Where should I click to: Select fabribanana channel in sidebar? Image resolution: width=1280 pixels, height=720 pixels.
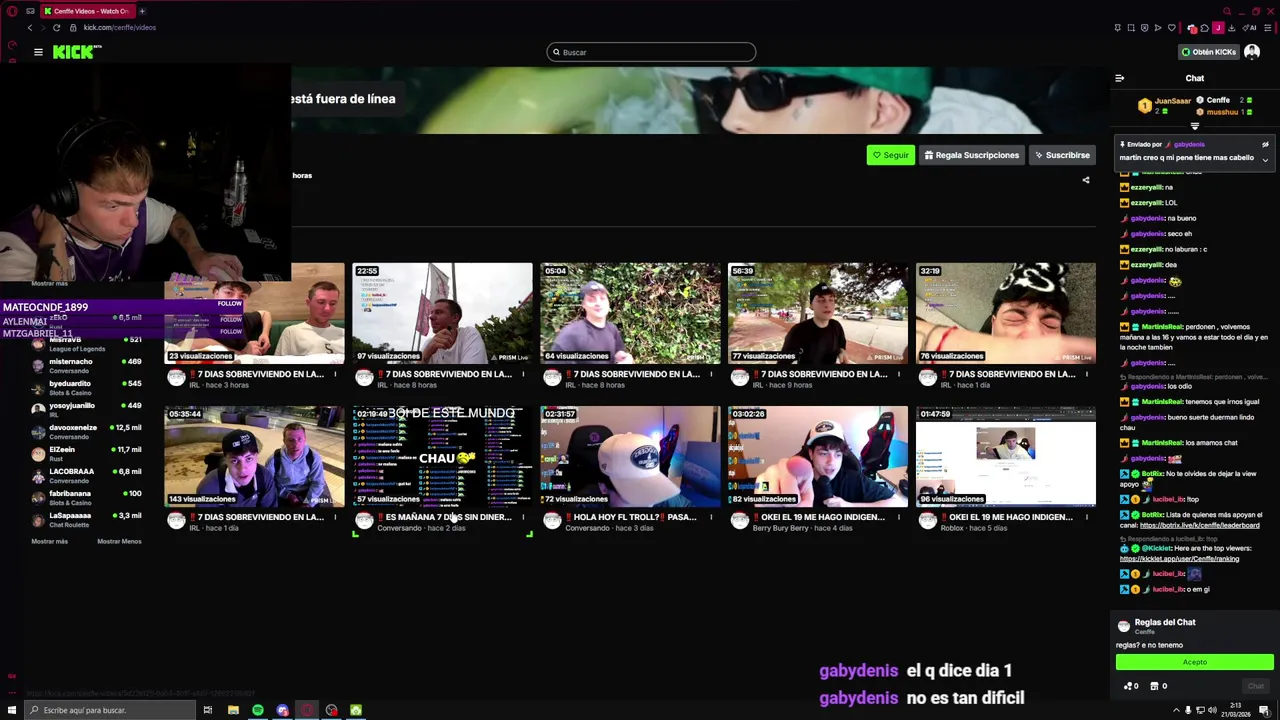(x=88, y=497)
